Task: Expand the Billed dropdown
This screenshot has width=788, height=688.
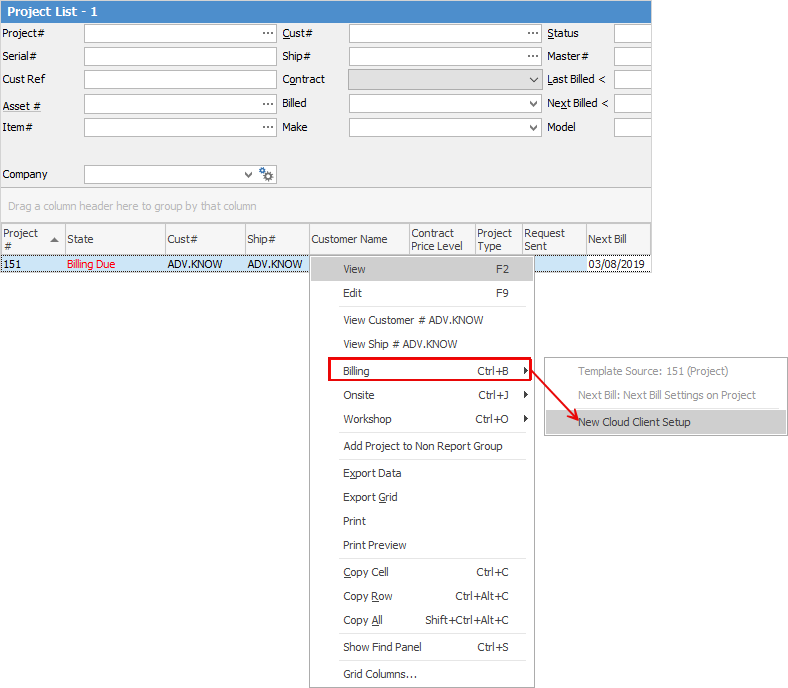Action: click(533, 104)
